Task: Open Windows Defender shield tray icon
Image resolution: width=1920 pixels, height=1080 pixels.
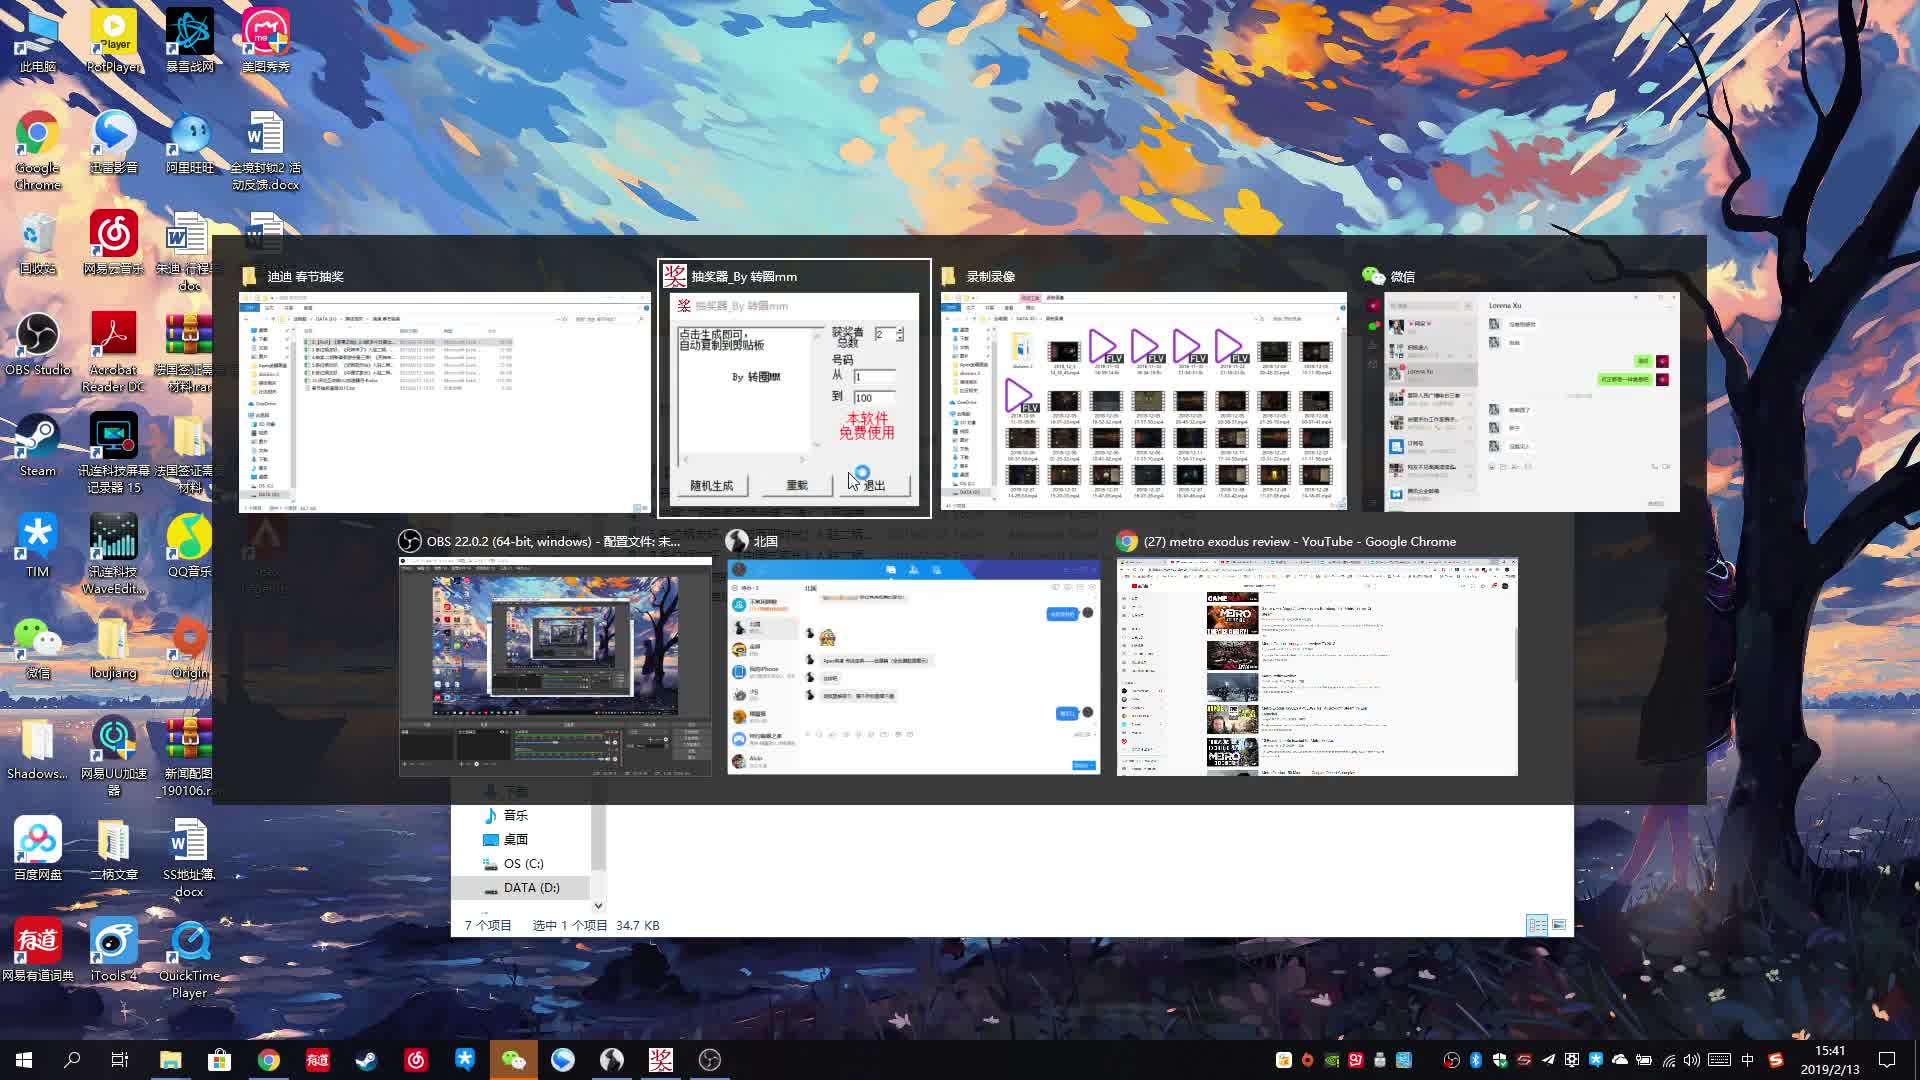Action: click(x=1500, y=1060)
